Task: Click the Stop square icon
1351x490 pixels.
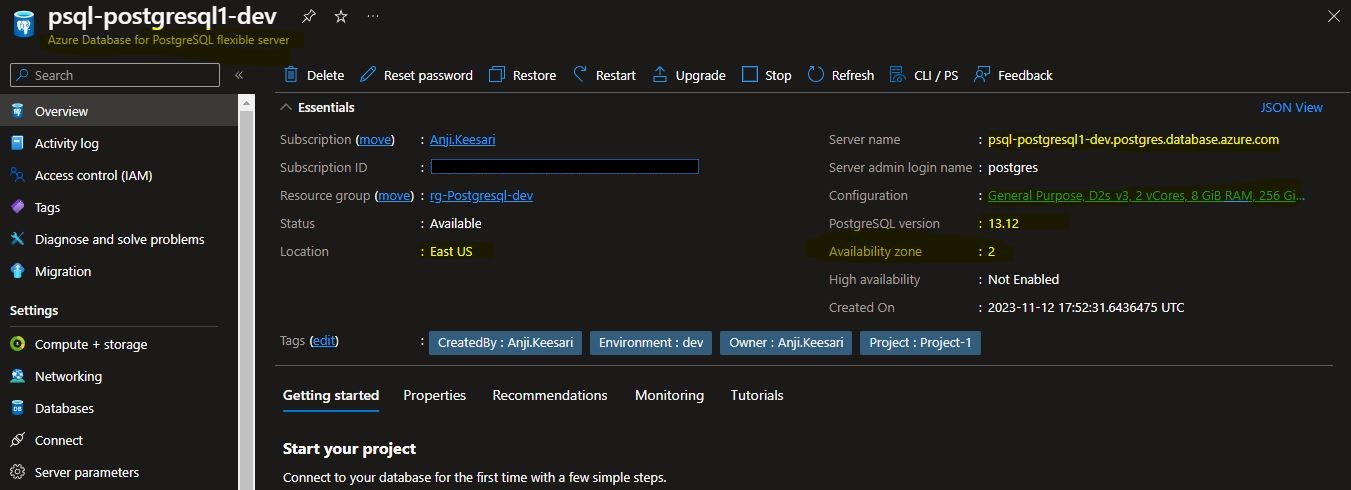Action: tap(750, 75)
